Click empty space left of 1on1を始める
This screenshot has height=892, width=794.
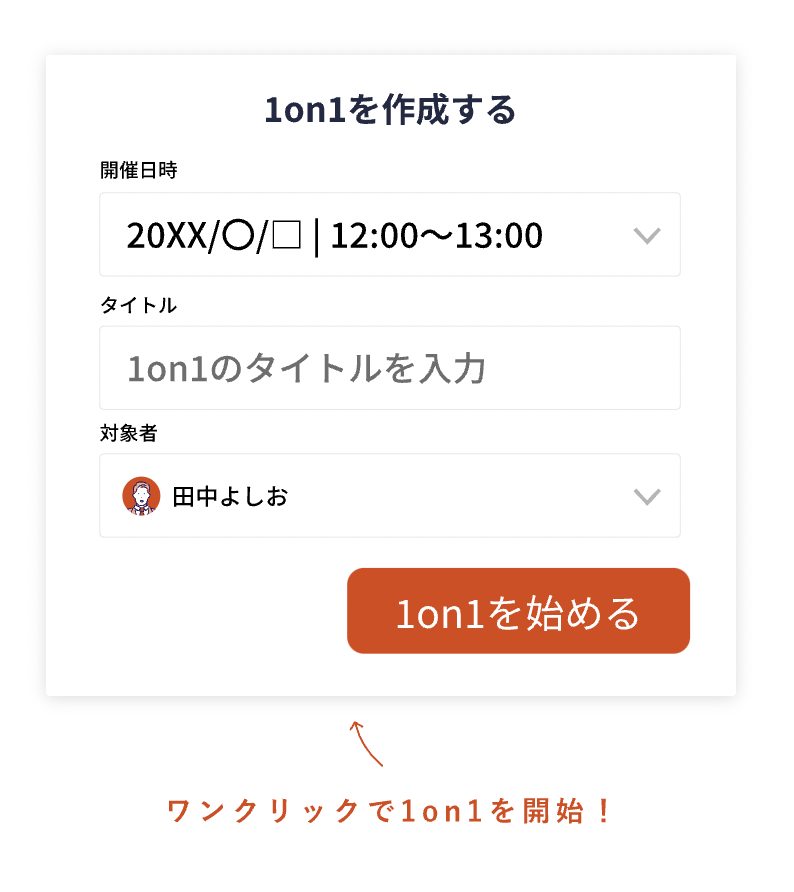pos(220,611)
